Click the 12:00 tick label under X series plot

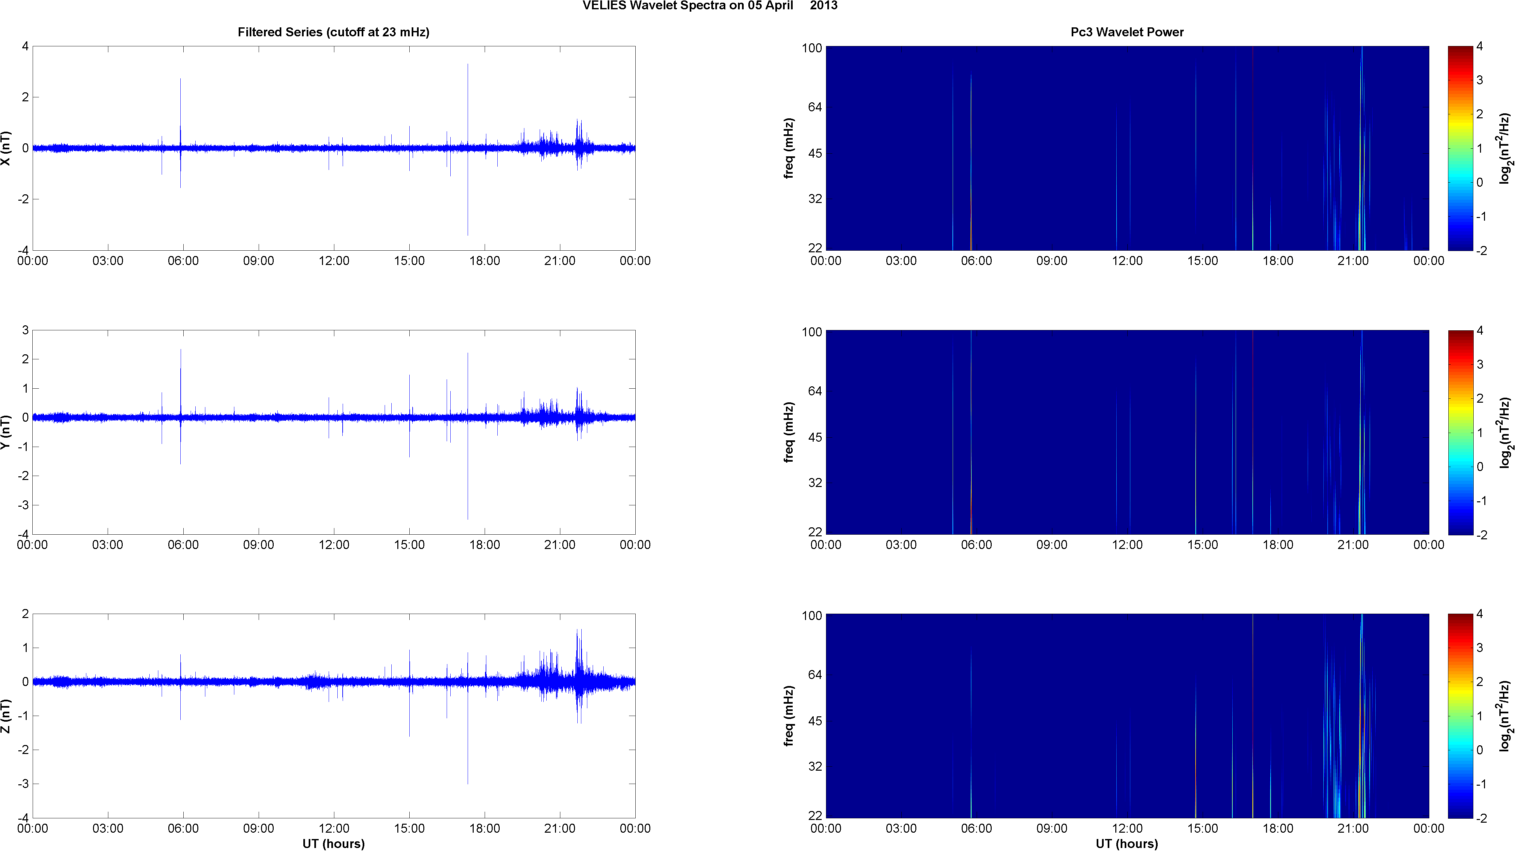pos(334,261)
